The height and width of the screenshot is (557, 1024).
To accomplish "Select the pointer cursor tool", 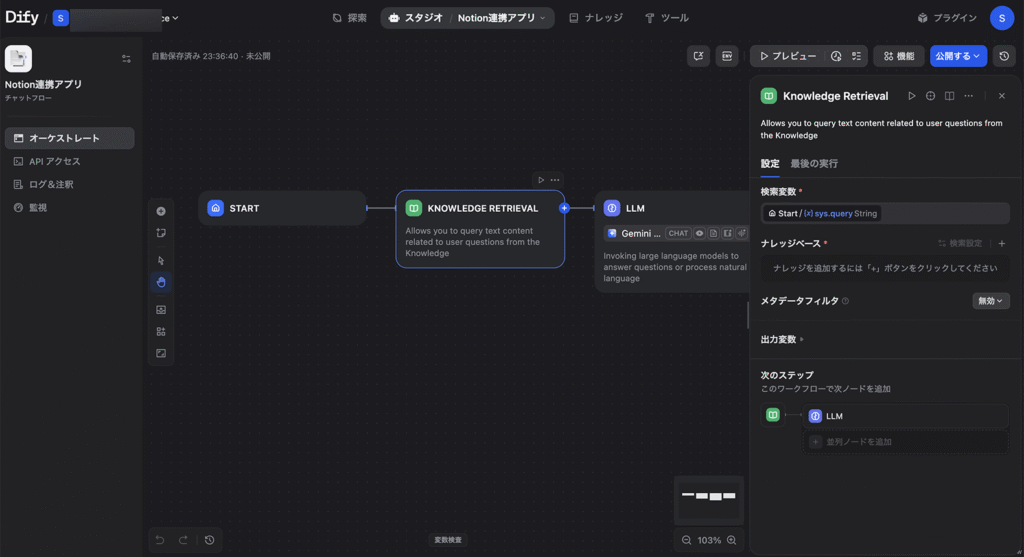I will [x=161, y=260].
